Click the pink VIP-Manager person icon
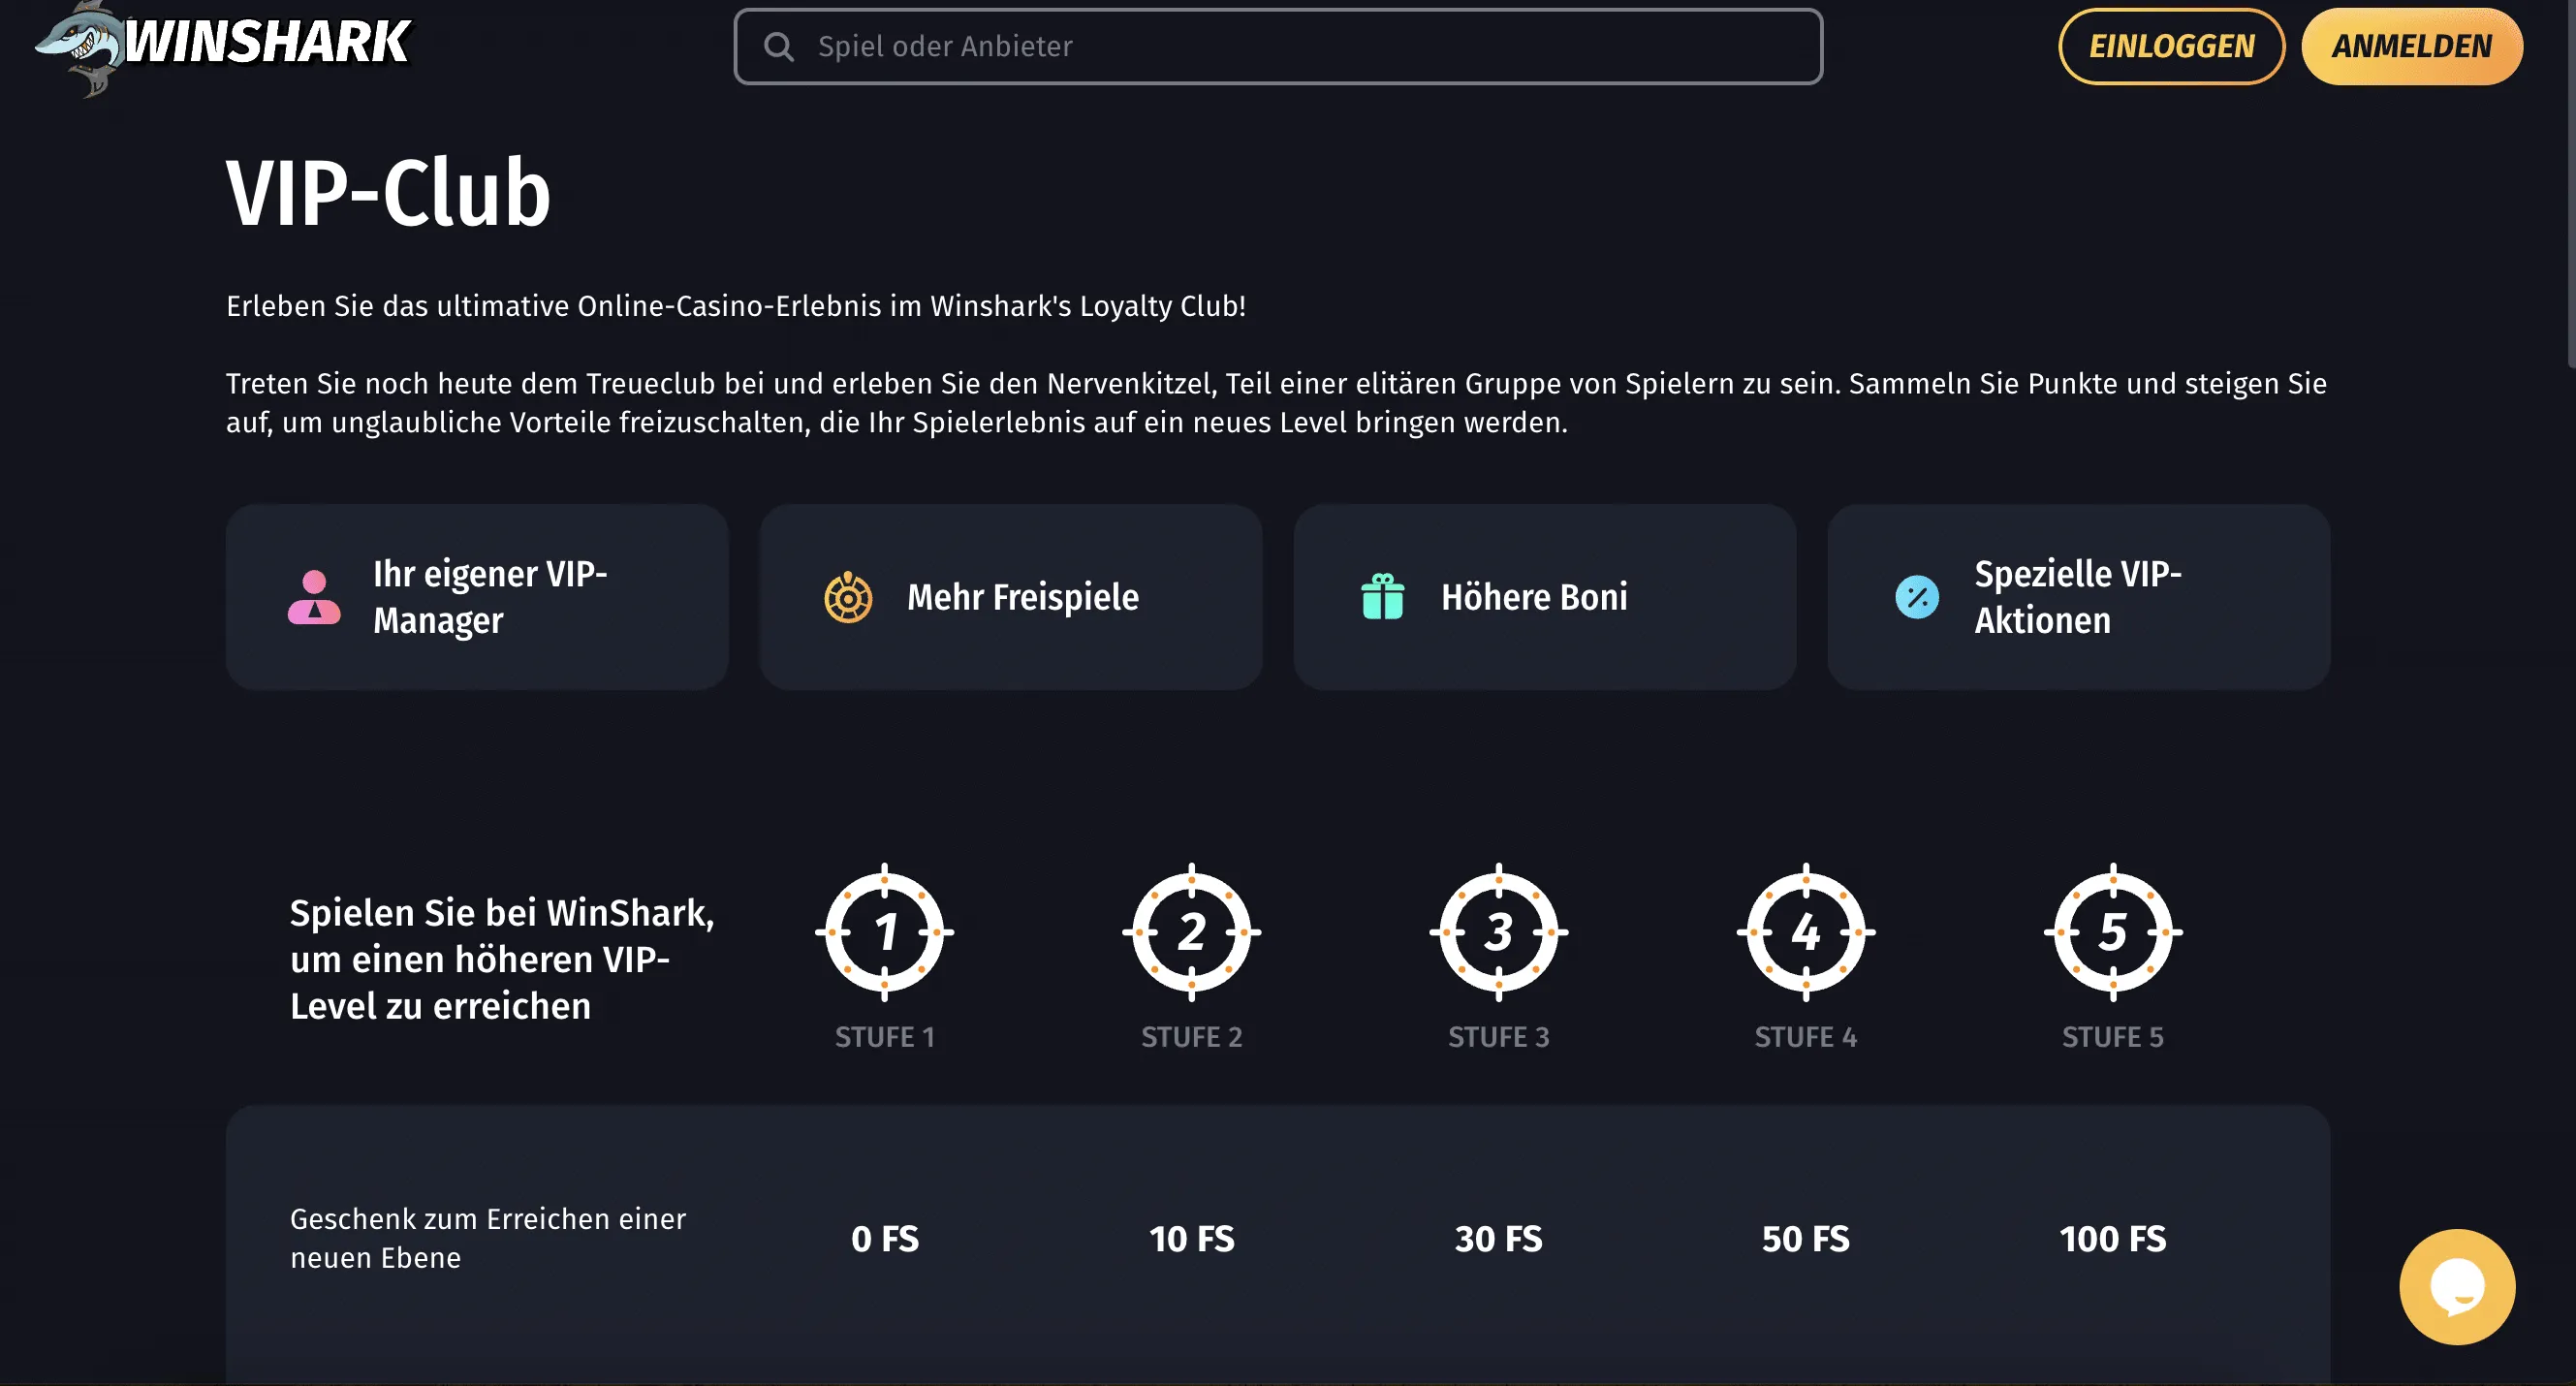The height and width of the screenshot is (1386, 2576). pos(314,597)
